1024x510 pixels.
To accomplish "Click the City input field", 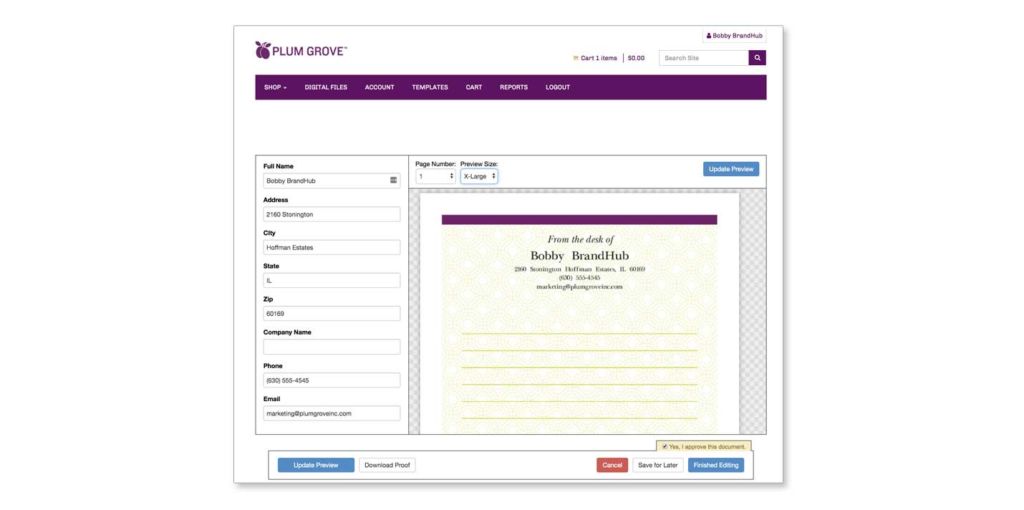I will tap(332, 247).
